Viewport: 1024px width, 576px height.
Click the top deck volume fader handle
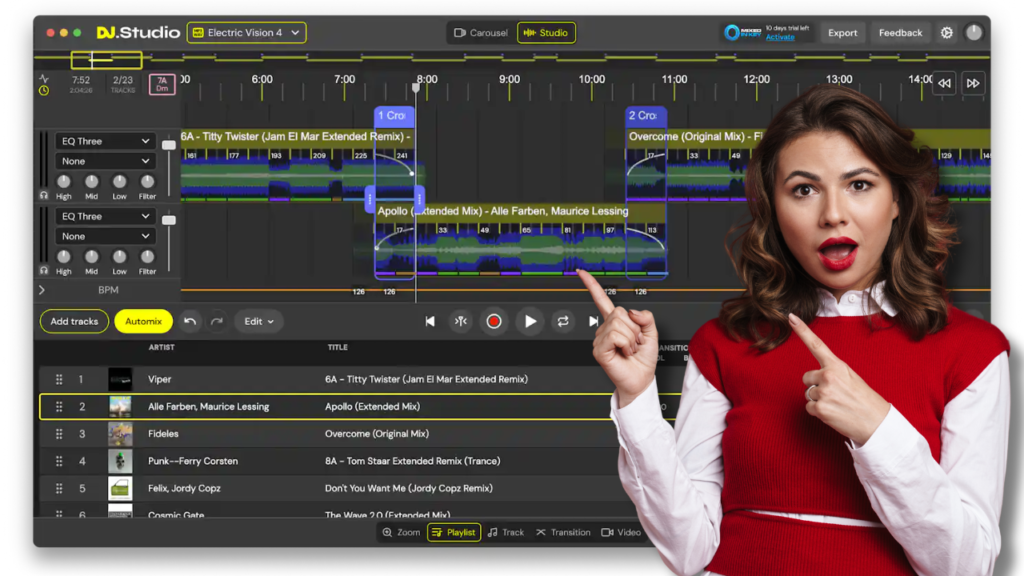[x=168, y=145]
